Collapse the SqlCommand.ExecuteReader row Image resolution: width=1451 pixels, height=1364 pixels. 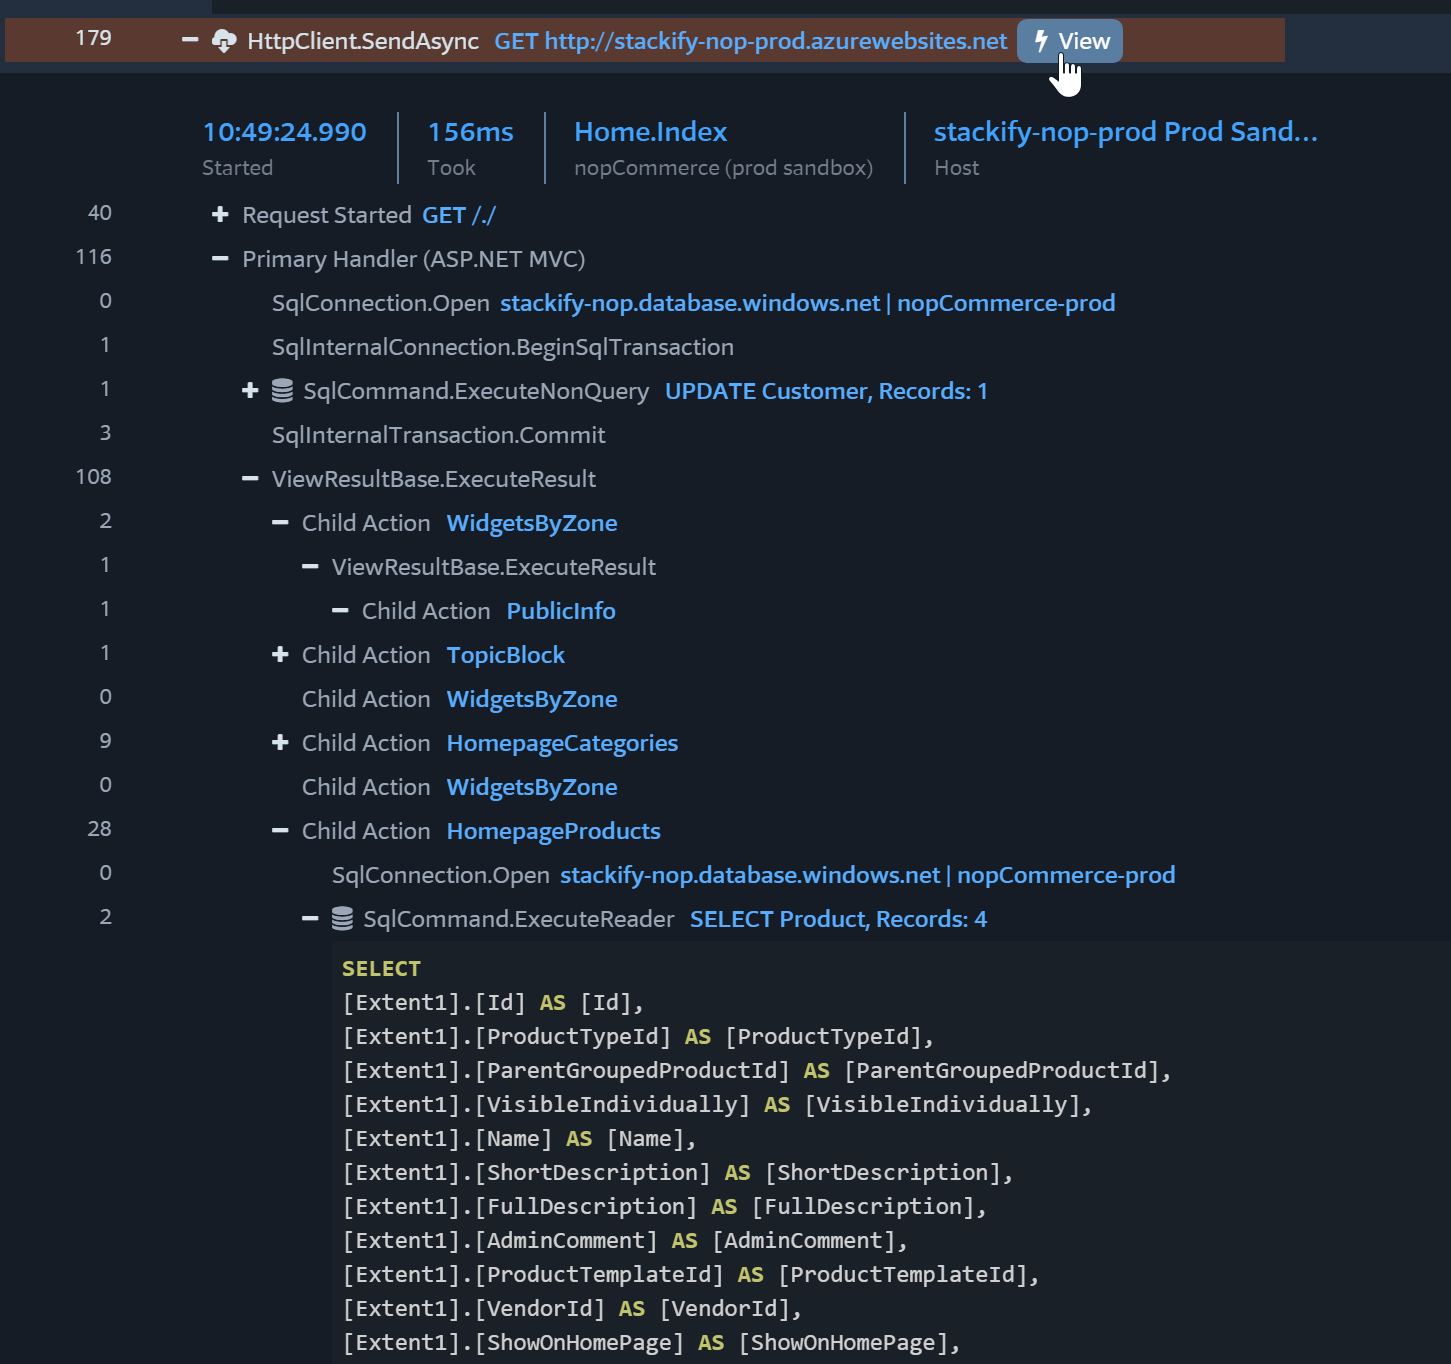click(310, 919)
